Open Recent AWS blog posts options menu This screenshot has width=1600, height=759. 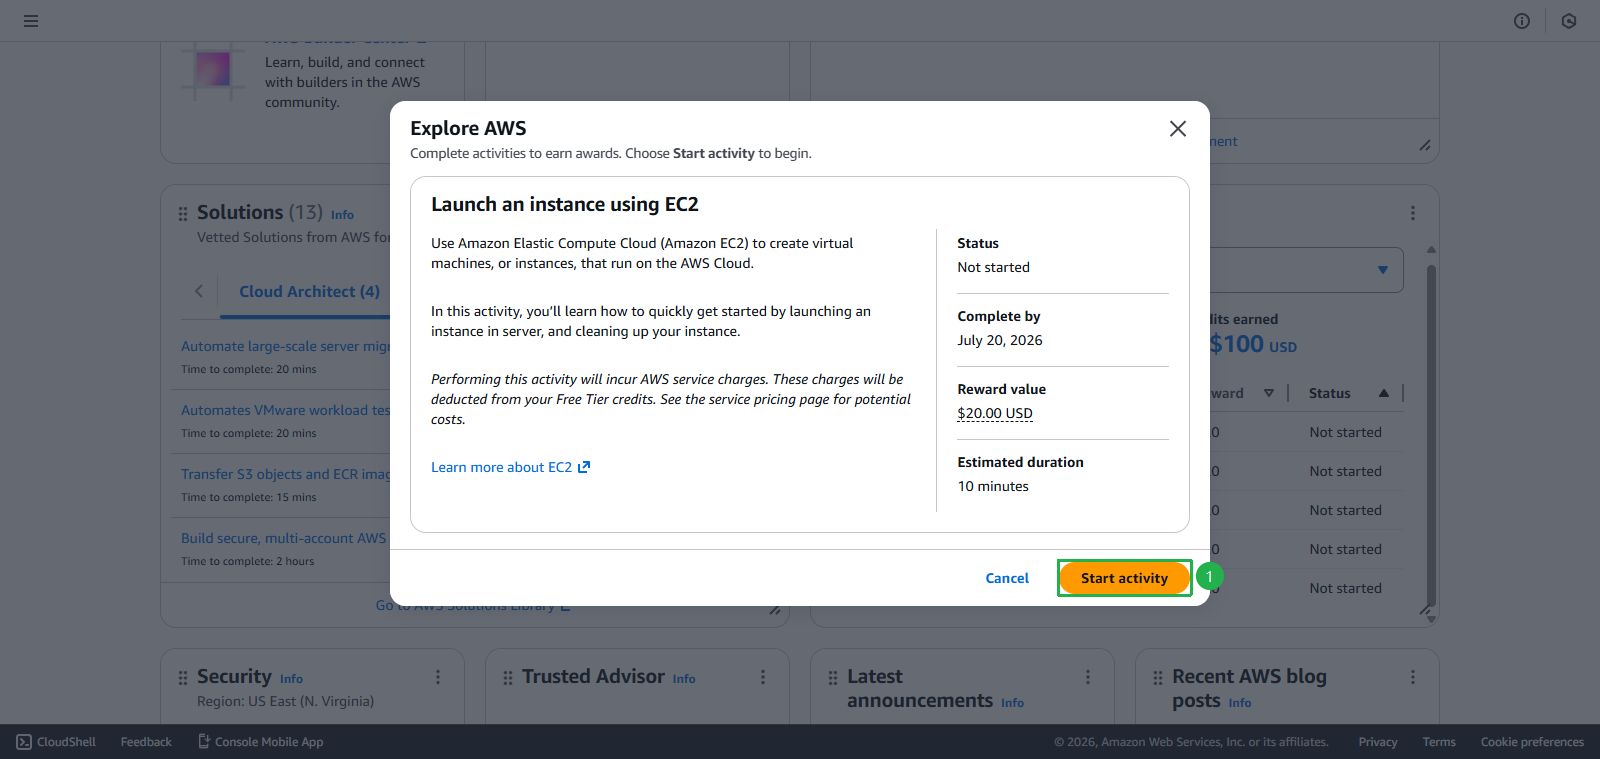[x=1413, y=677]
